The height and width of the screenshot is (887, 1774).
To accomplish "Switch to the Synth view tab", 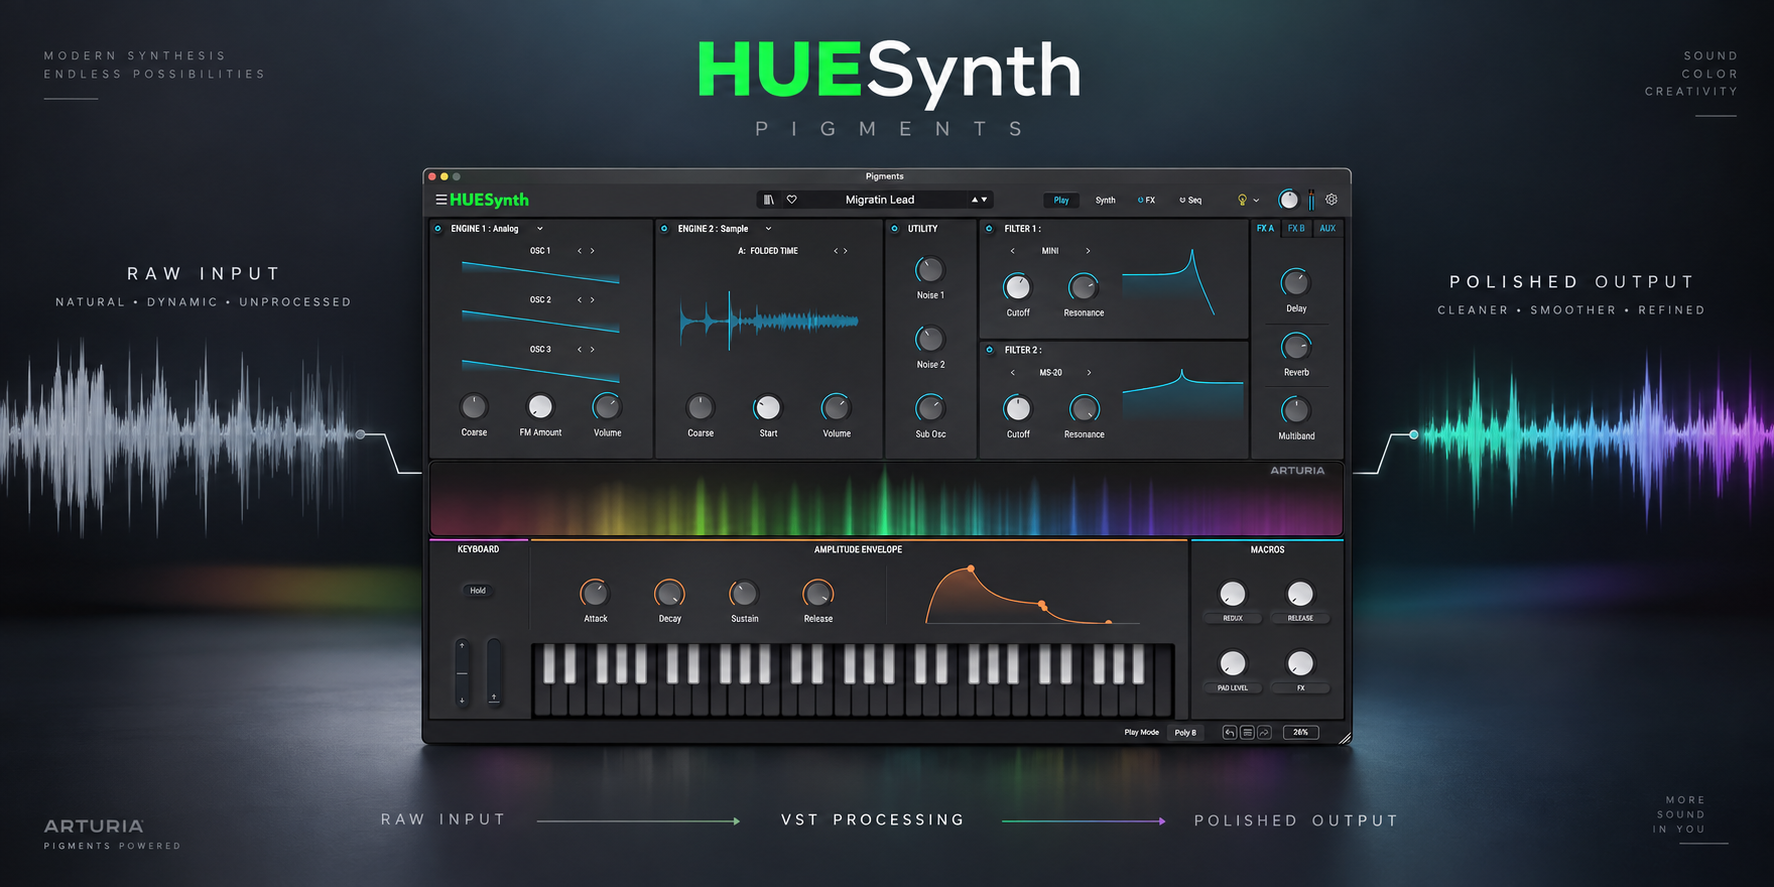I will pyautogui.click(x=1105, y=200).
